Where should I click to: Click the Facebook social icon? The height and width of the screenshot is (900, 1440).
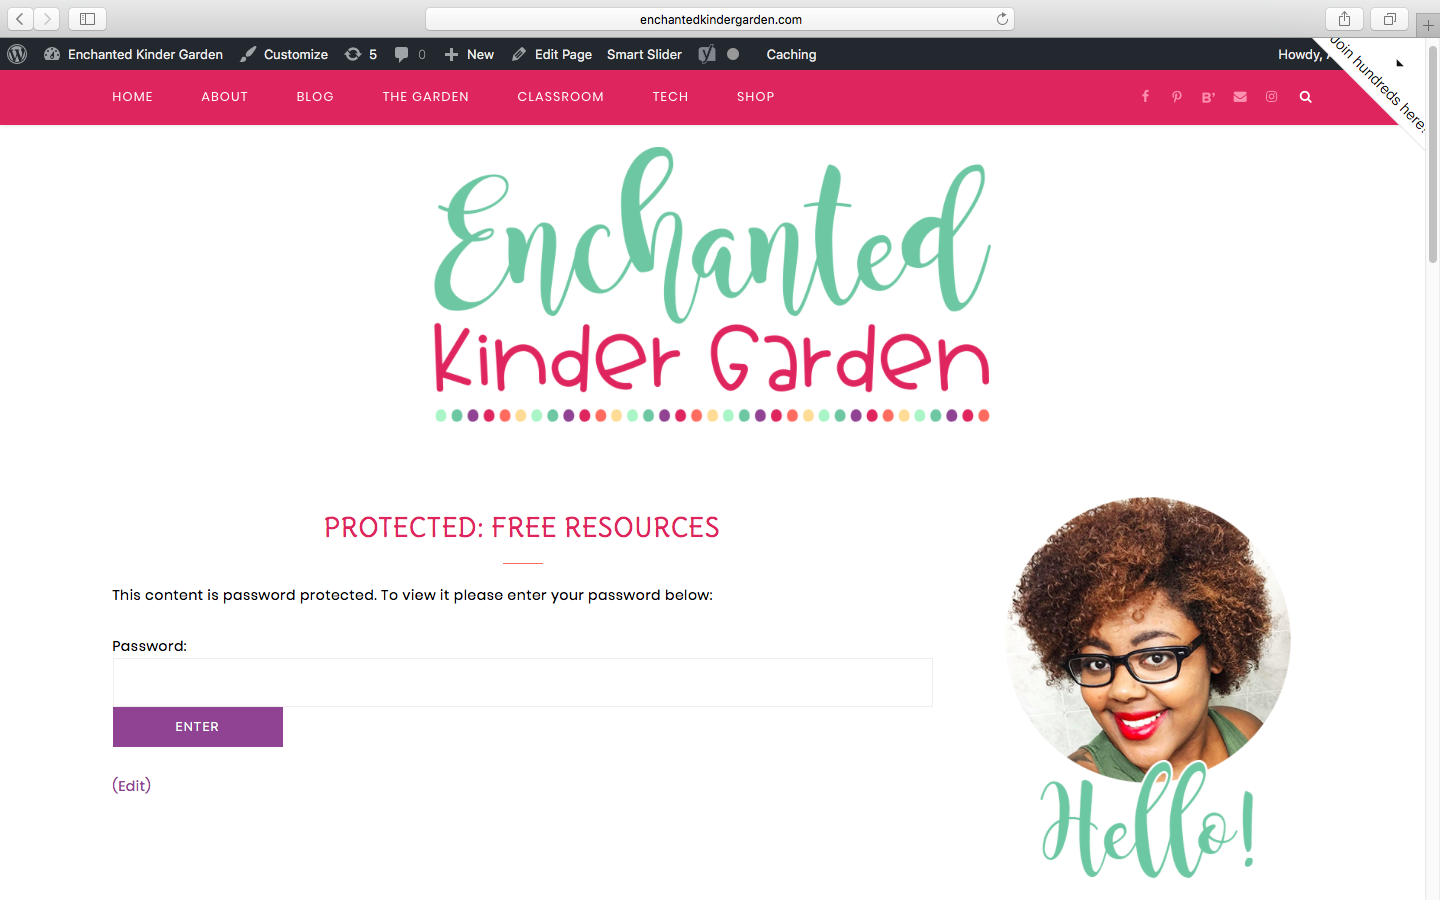pyautogui.click(x=1145, y=97)
